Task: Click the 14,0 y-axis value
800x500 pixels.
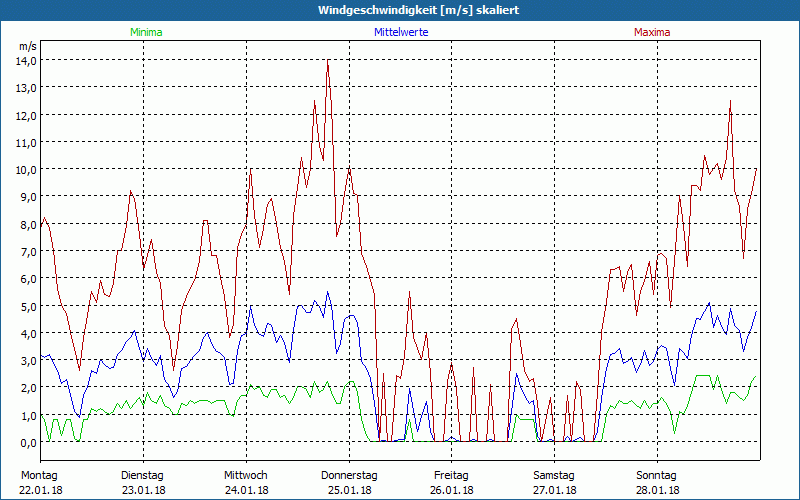Action: coord(26,60)
